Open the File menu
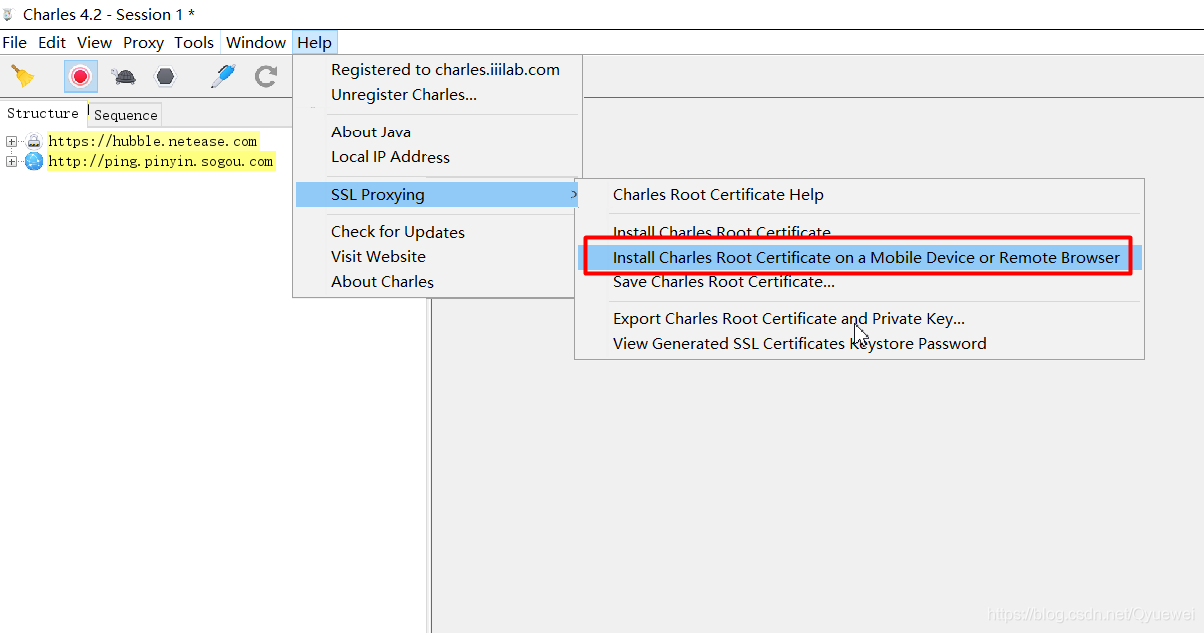1204x633 pixels. [x=15, y=42]
